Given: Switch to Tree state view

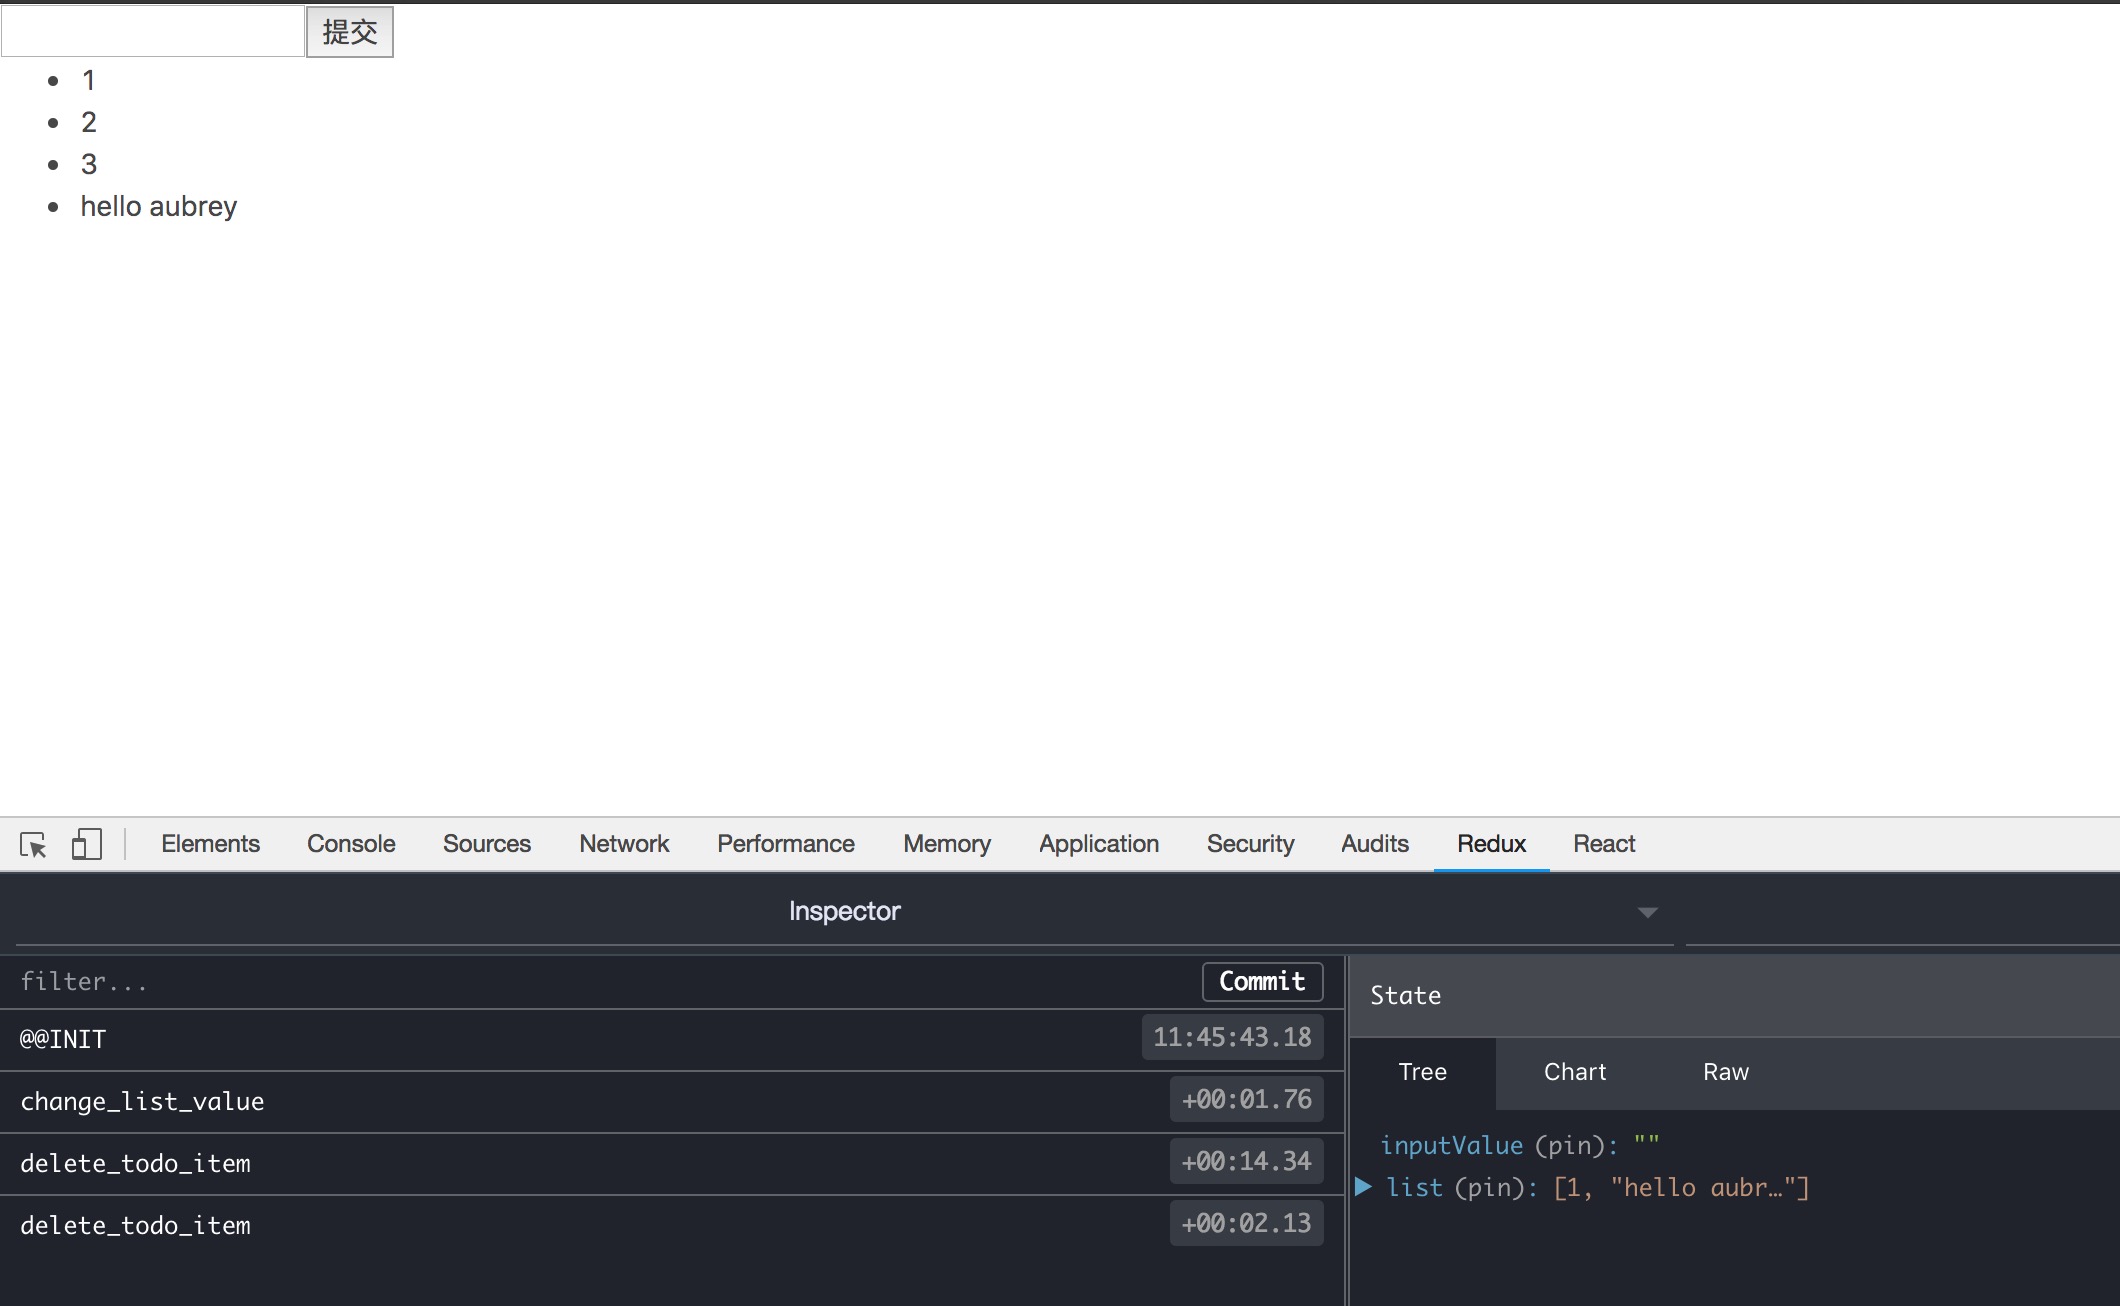Looking at the screenshot, I should coord(1422,1073).
